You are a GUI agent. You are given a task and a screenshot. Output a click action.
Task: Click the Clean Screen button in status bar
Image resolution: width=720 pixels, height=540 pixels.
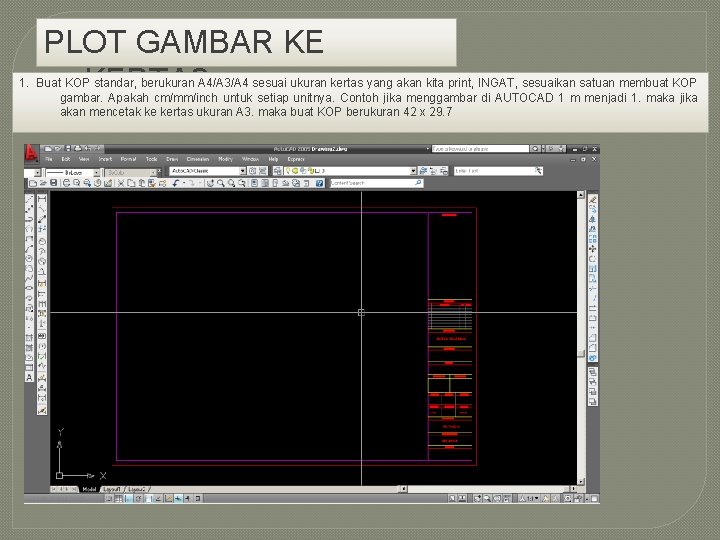tap(594, 499)
